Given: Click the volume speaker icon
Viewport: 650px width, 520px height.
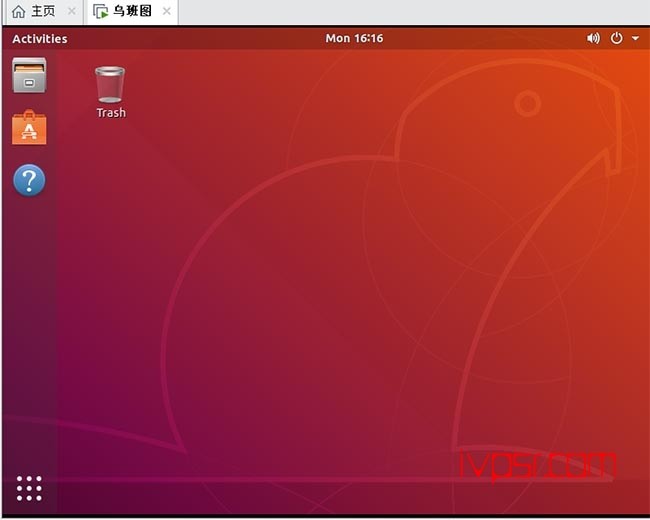Looking at the screenshot, I should click(593, 39).
